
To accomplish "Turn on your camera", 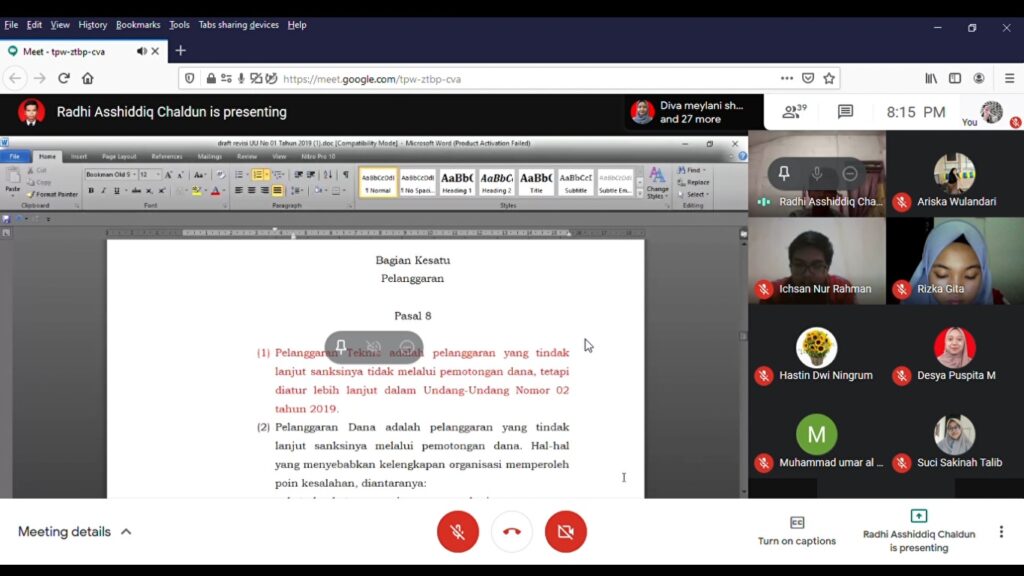I will 566,532.
